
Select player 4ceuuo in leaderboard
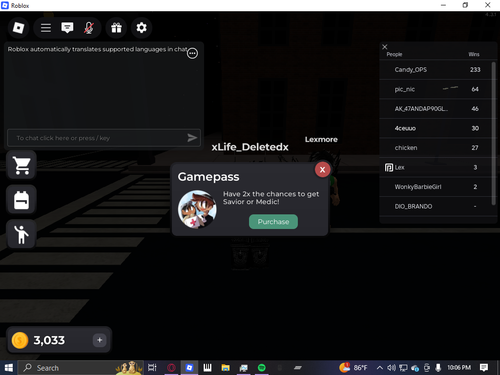coord(436,128)
